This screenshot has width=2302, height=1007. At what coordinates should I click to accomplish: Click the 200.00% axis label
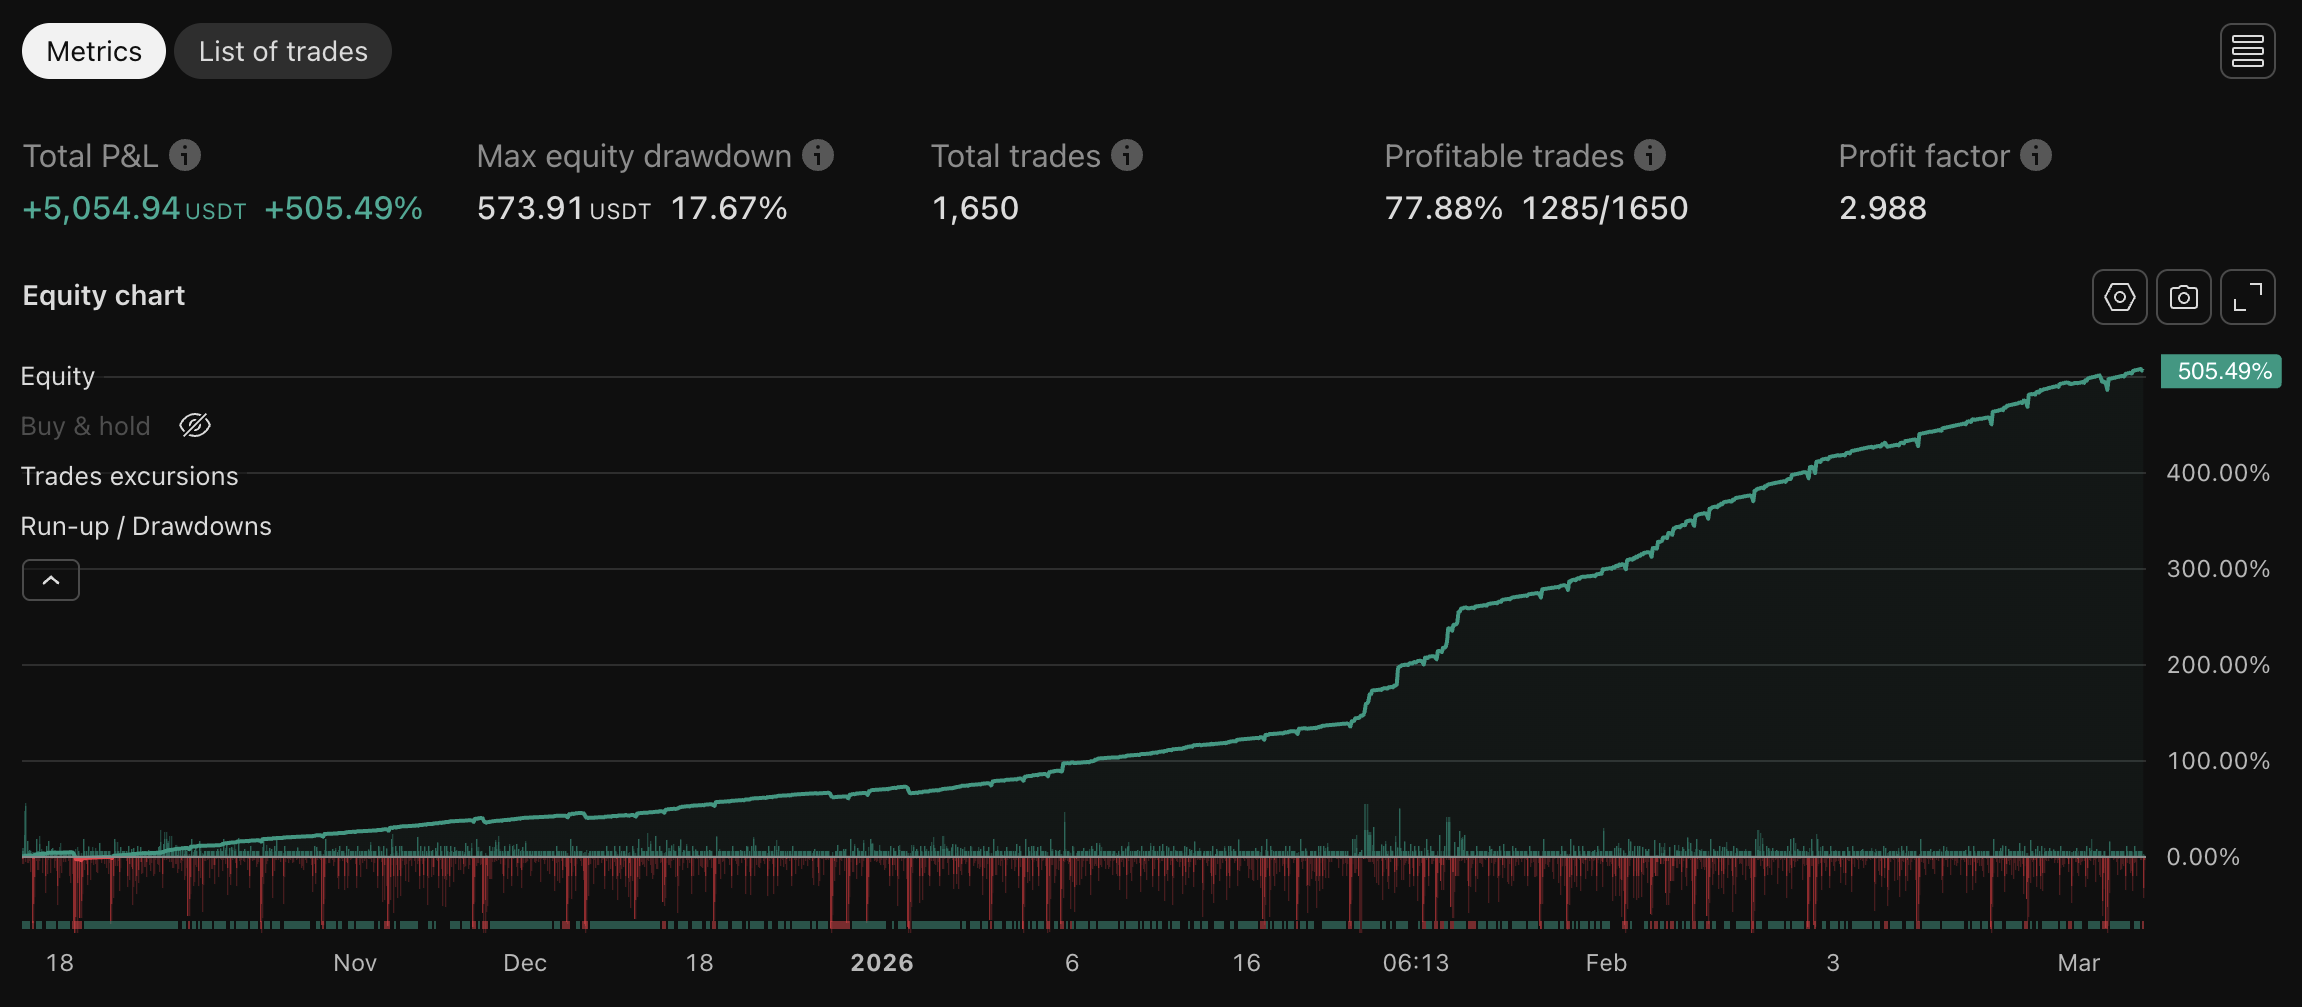tap(2218, 665)
